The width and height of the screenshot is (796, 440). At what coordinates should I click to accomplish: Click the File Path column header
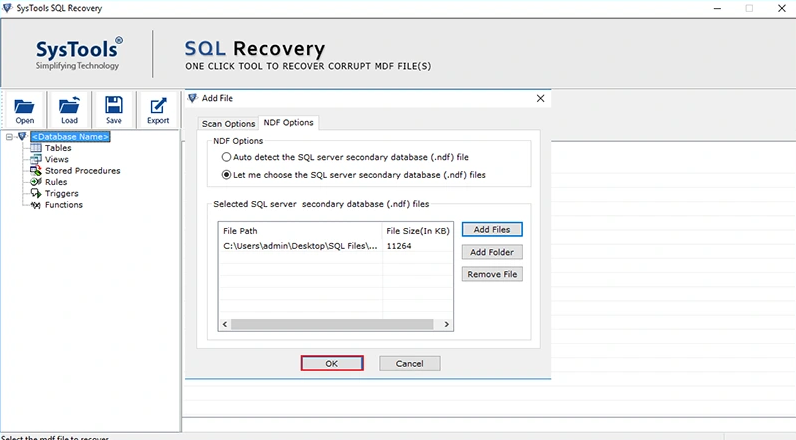300,230
